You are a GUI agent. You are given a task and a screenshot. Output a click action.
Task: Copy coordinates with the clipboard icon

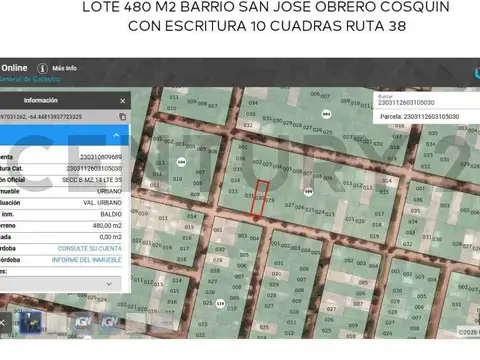pos(123,117)
